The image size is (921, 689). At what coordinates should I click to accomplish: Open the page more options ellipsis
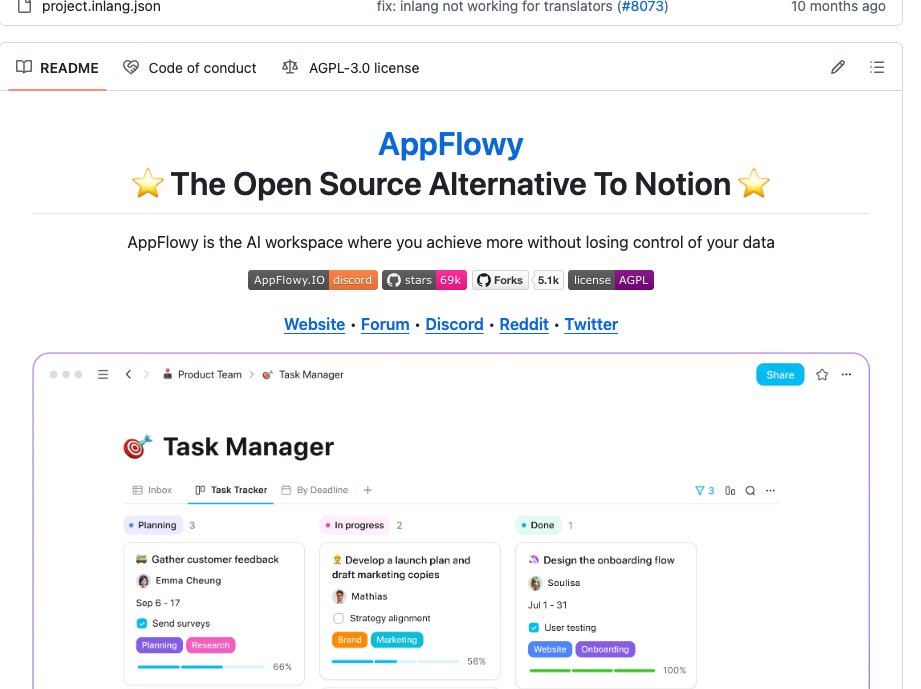point(846,374)
